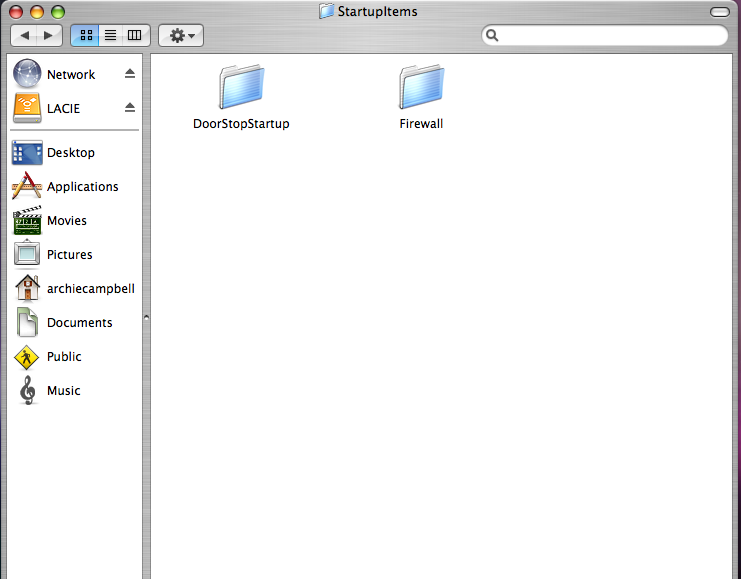
Task: Click the sidebar divider grip handle
Action: pyautogui.click(x=146, y=318)
